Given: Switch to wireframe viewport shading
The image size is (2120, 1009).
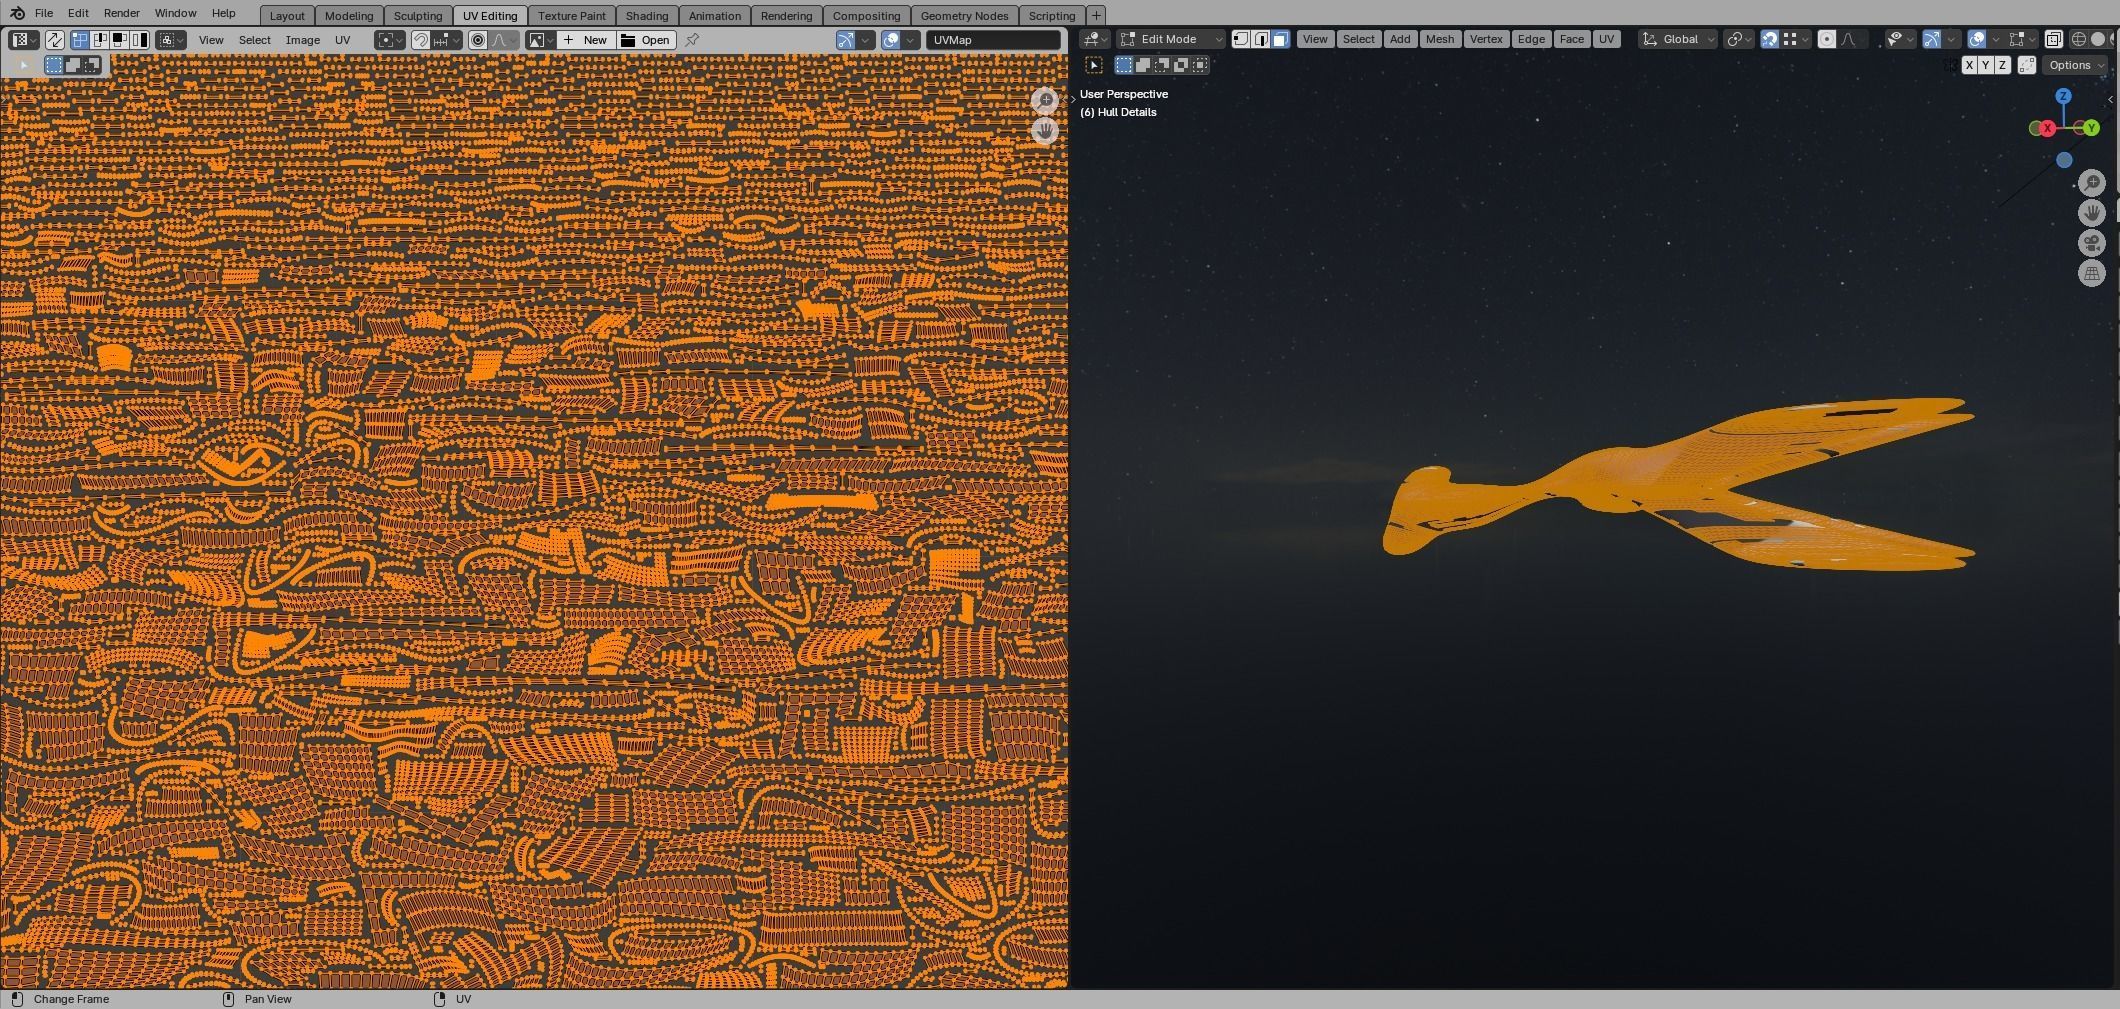Looking at the screenshot, I should [x=2078, y=39].
